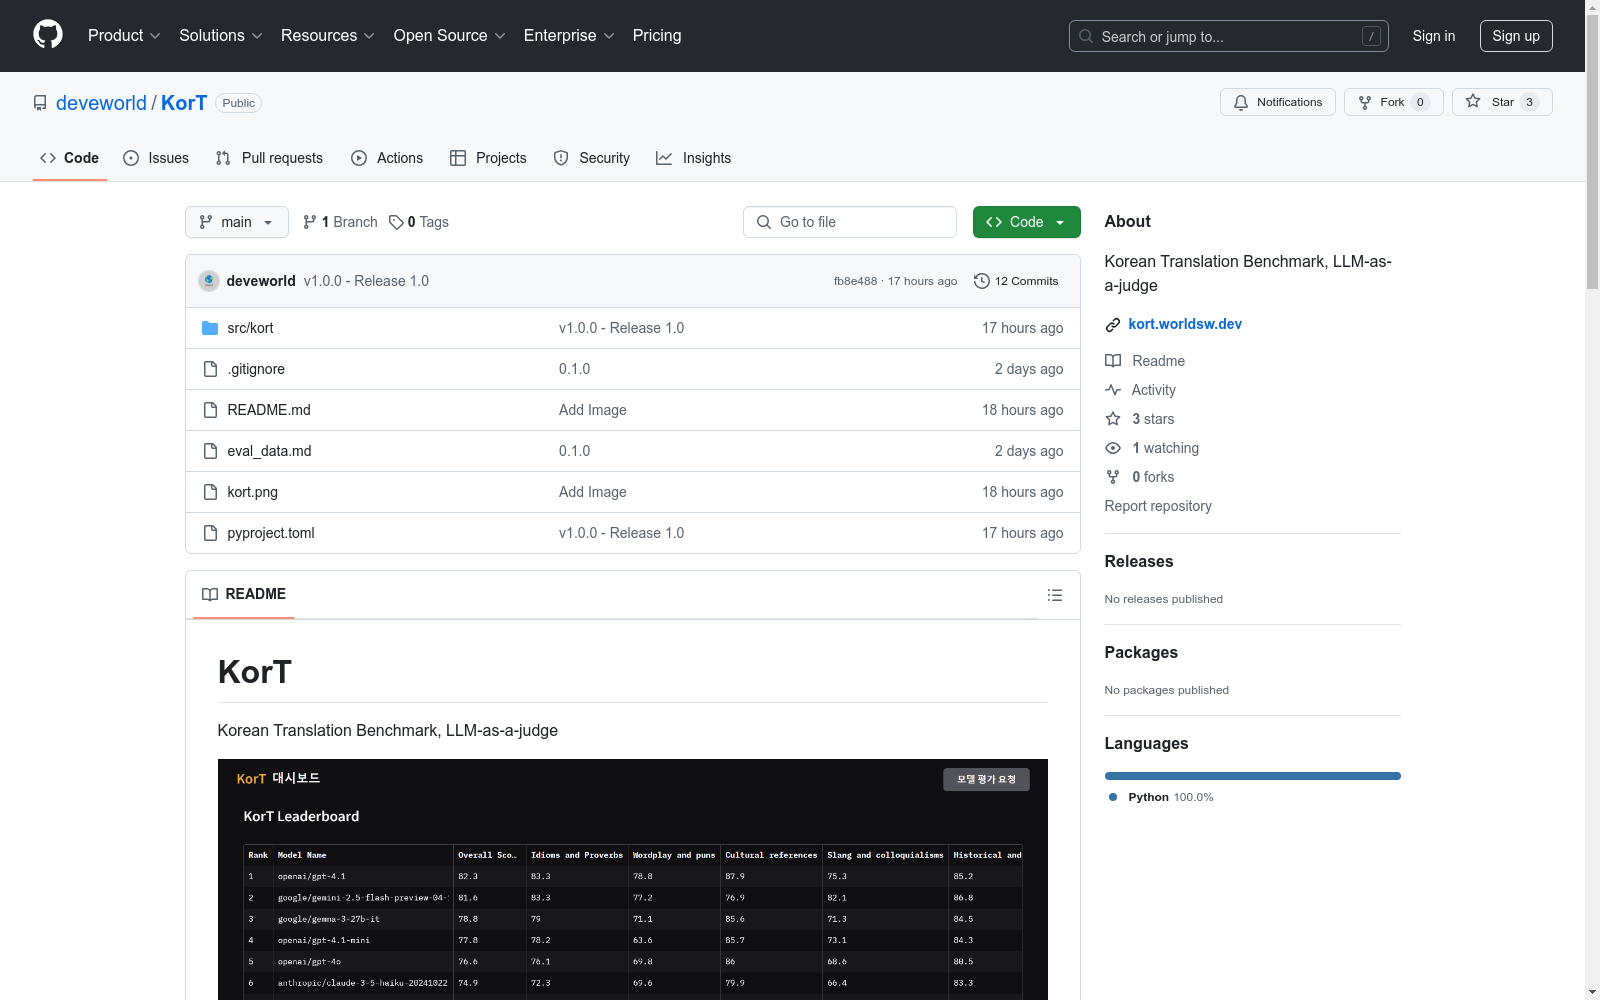Click the Readme book icon in About
The height and width of the screenshot is (1000, 1600).
1113,361
